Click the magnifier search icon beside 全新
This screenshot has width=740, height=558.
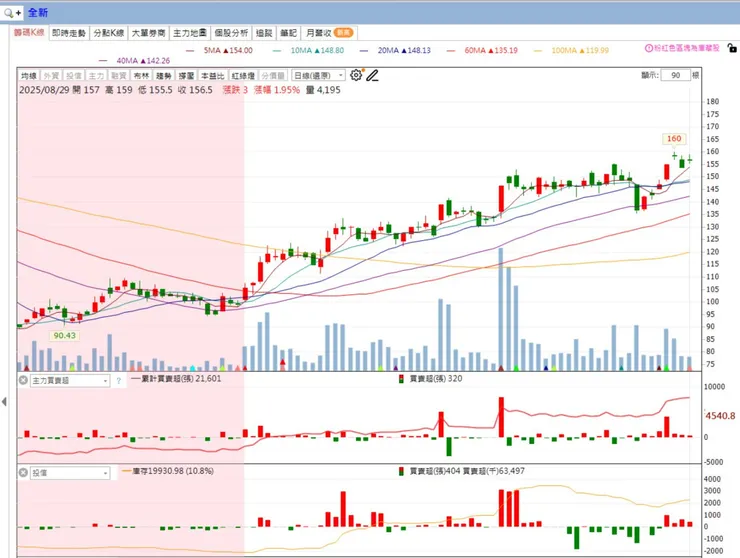(x=8, y=13)
